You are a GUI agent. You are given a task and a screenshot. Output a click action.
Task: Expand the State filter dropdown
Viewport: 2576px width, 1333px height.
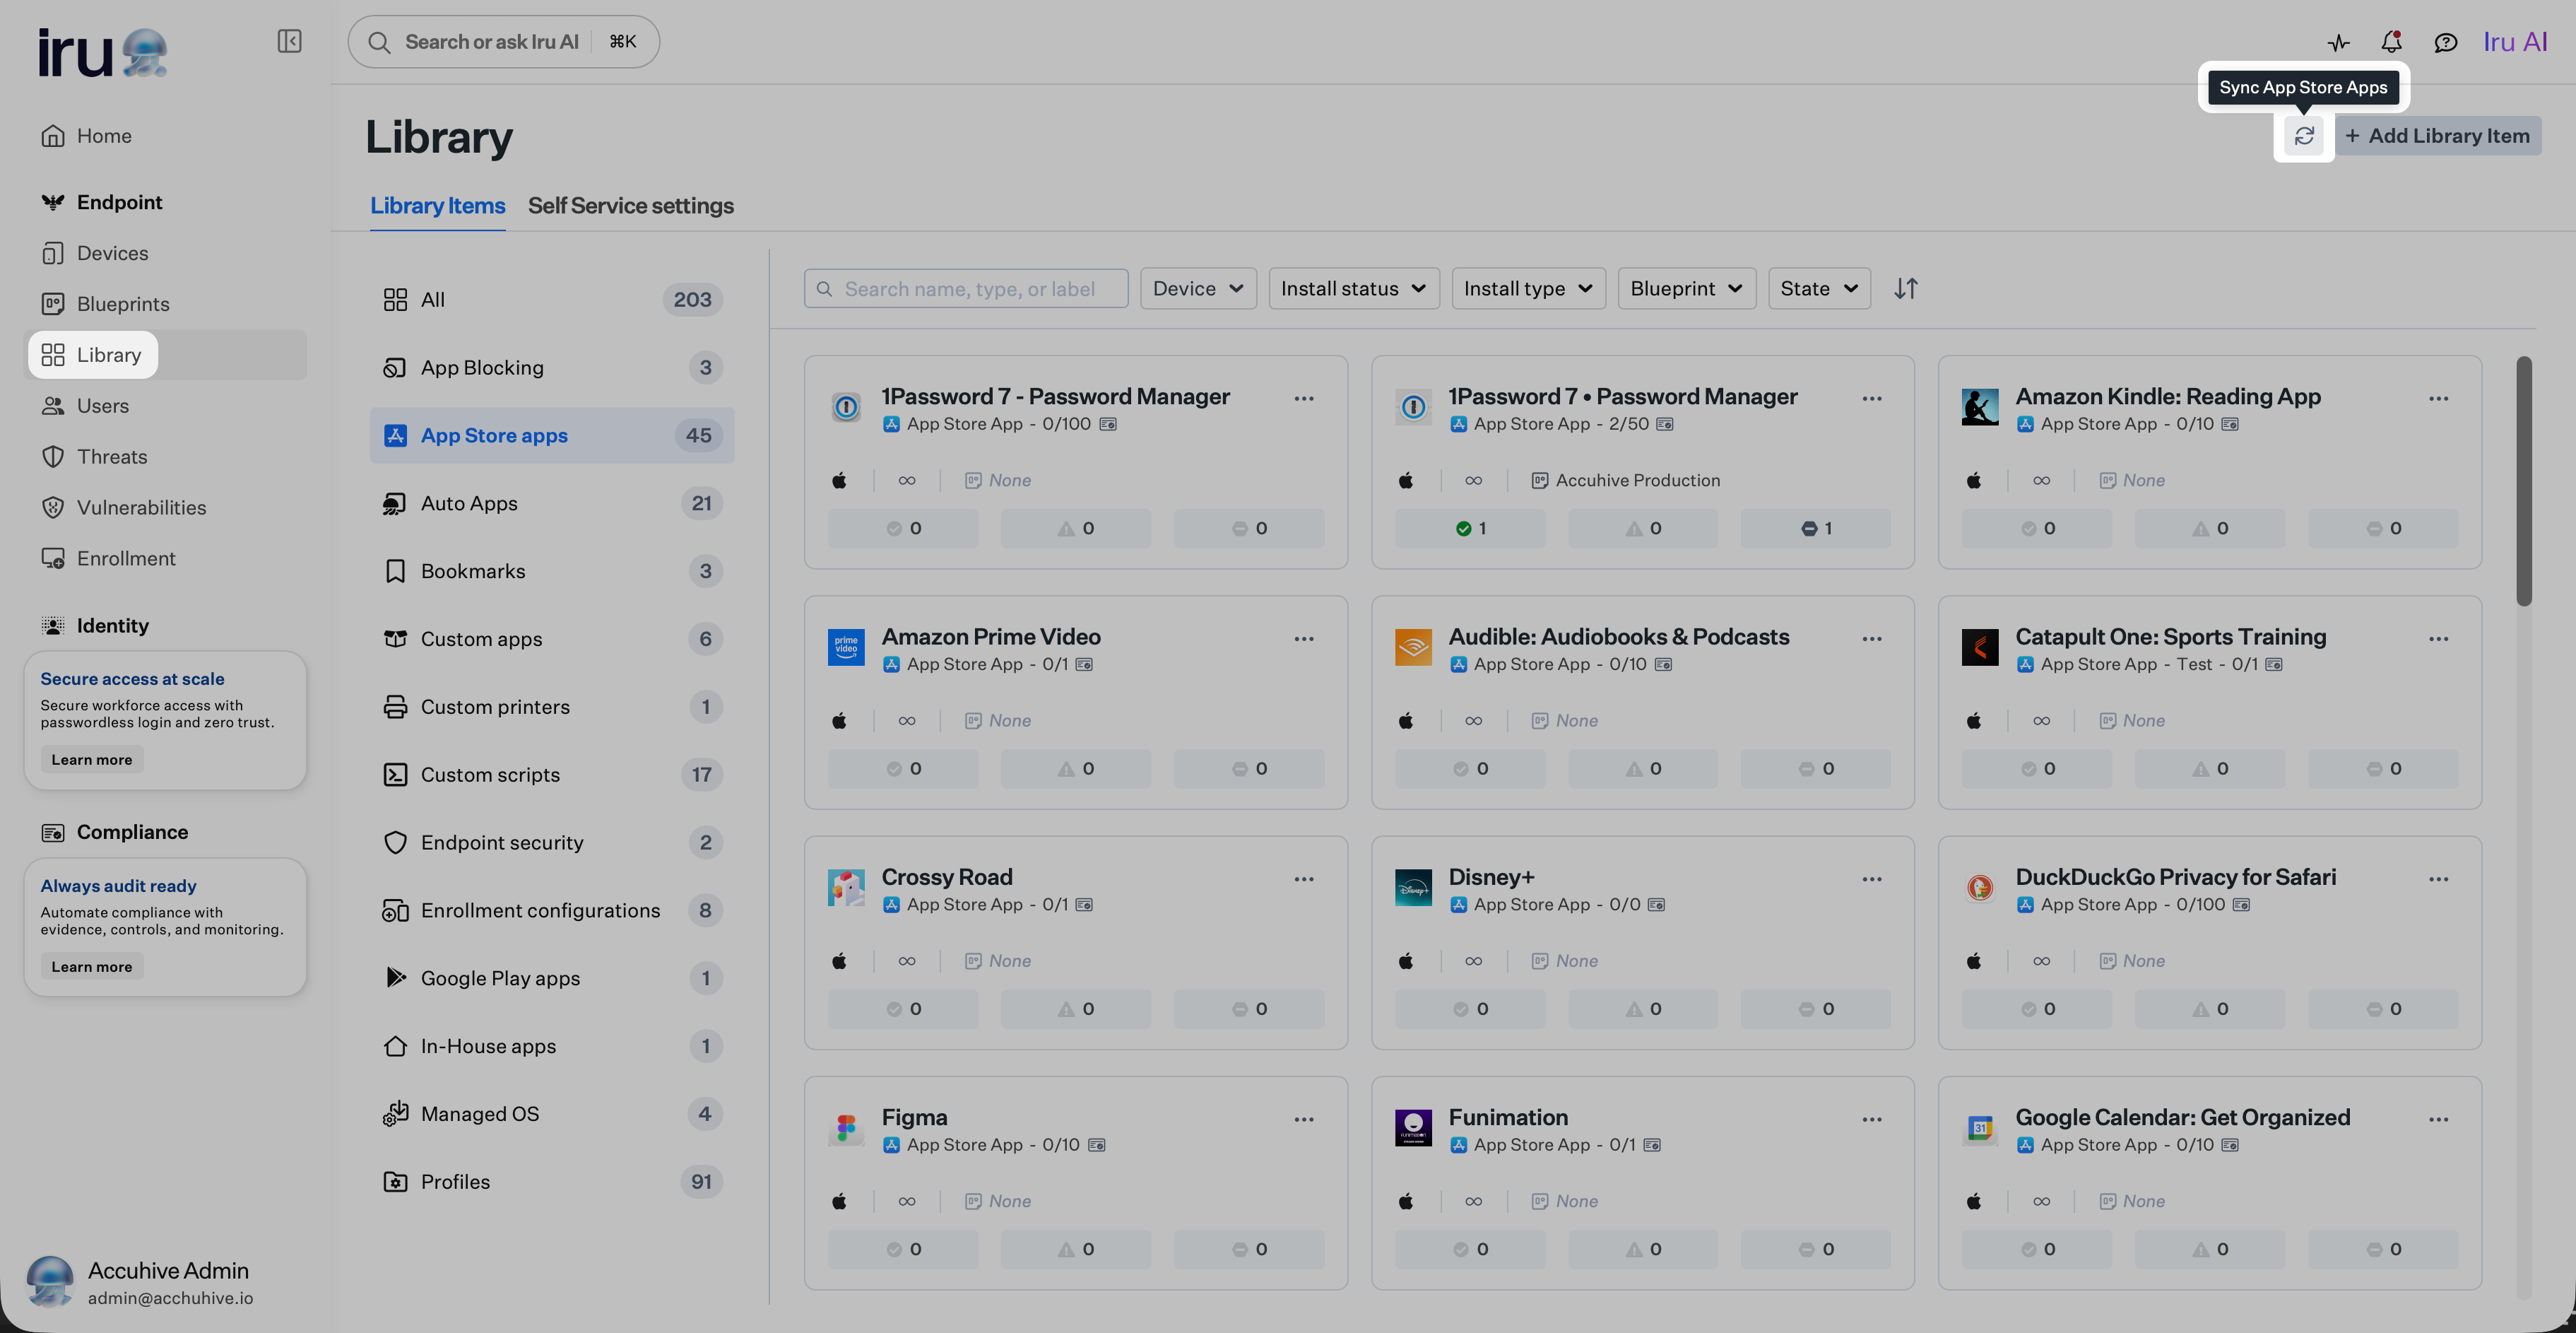(1819, 288)
